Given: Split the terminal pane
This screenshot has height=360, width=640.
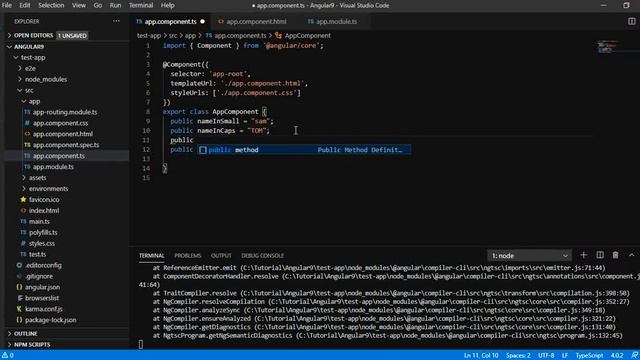Looking at the screenshot, I should click(600, 255).
